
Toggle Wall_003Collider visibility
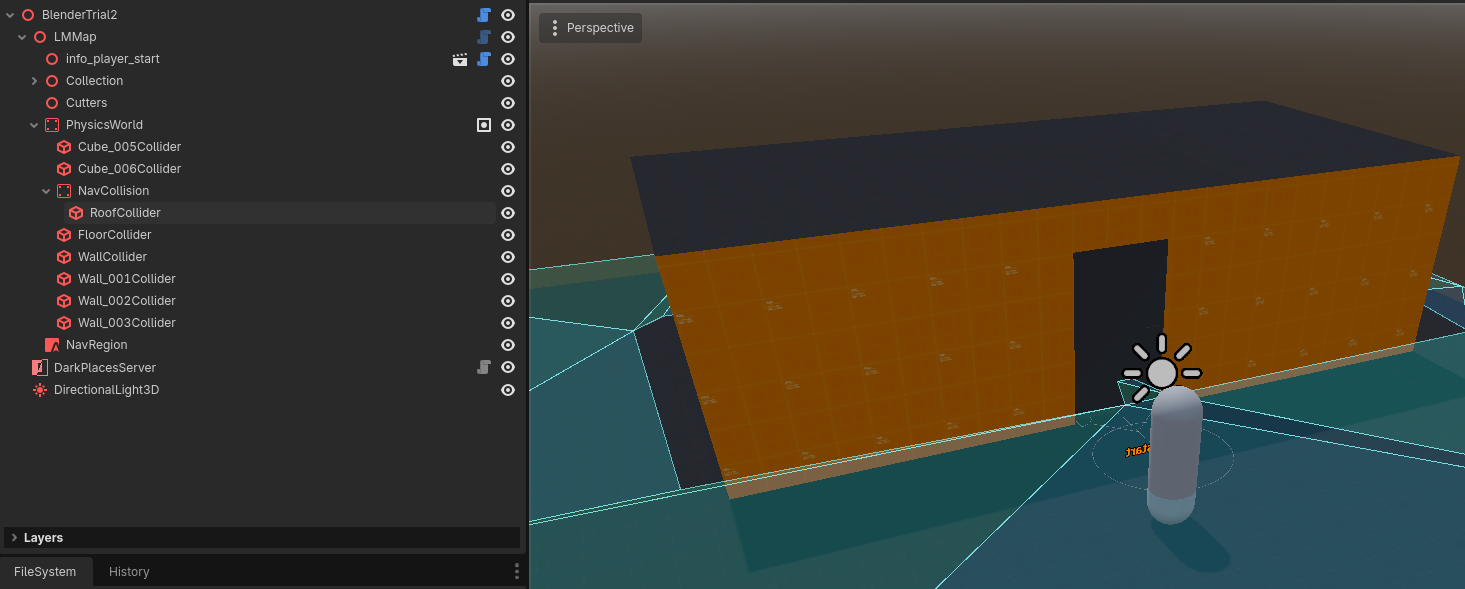pyautogui.click(x=508, y=323)
